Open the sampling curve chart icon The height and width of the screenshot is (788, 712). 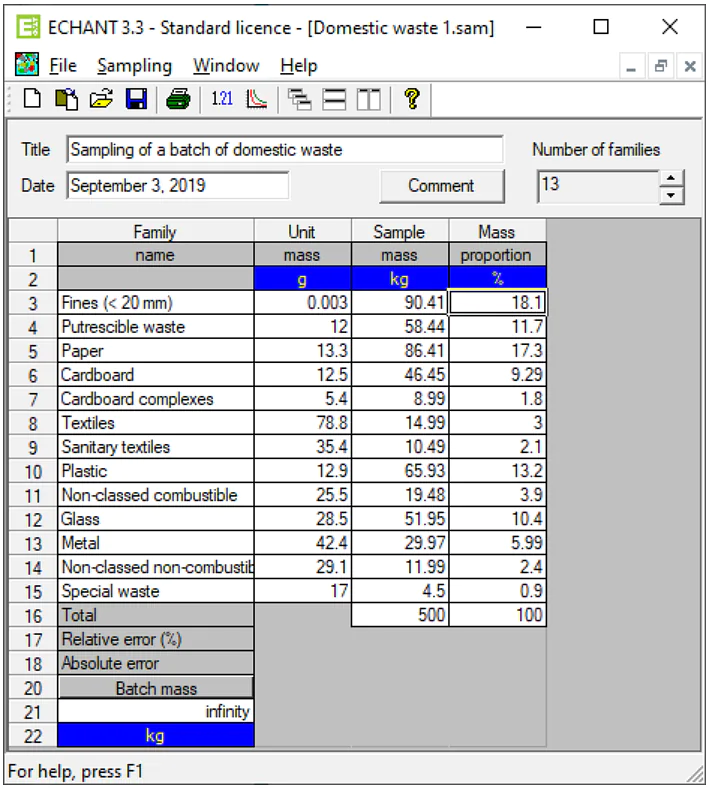click(x=256, y=98)
